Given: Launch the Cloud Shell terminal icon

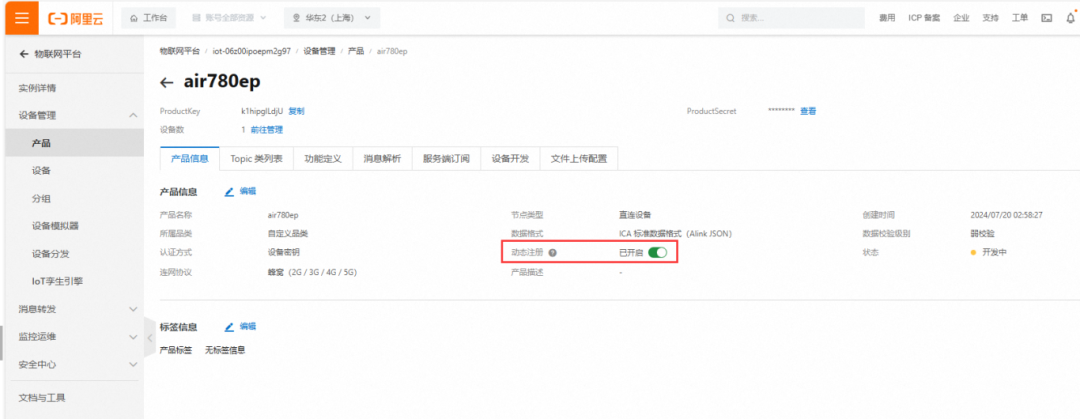Looking at the screenshot, I should pos(1047,18).
